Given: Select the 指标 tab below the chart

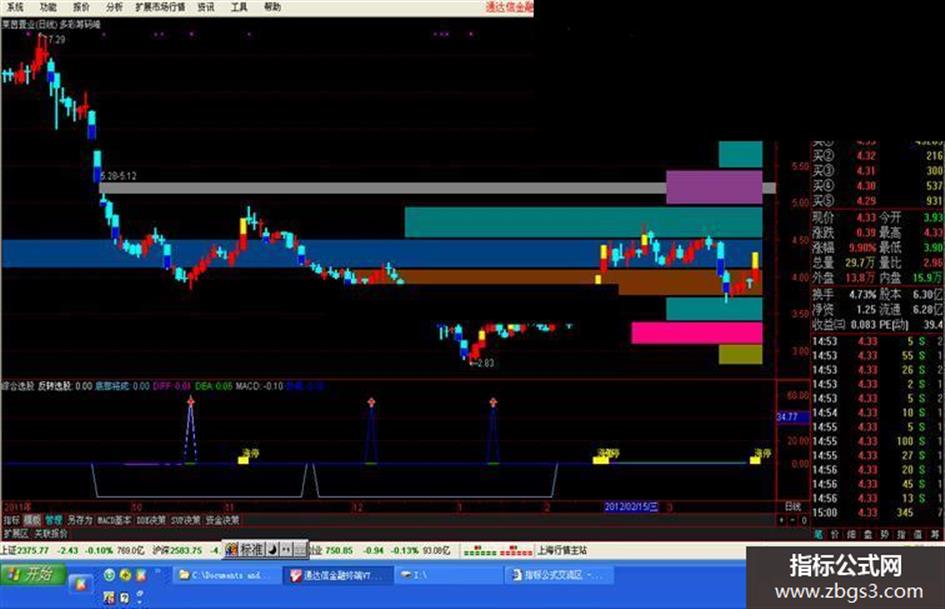Looking at the screenshot, I should tap(11, 520).
